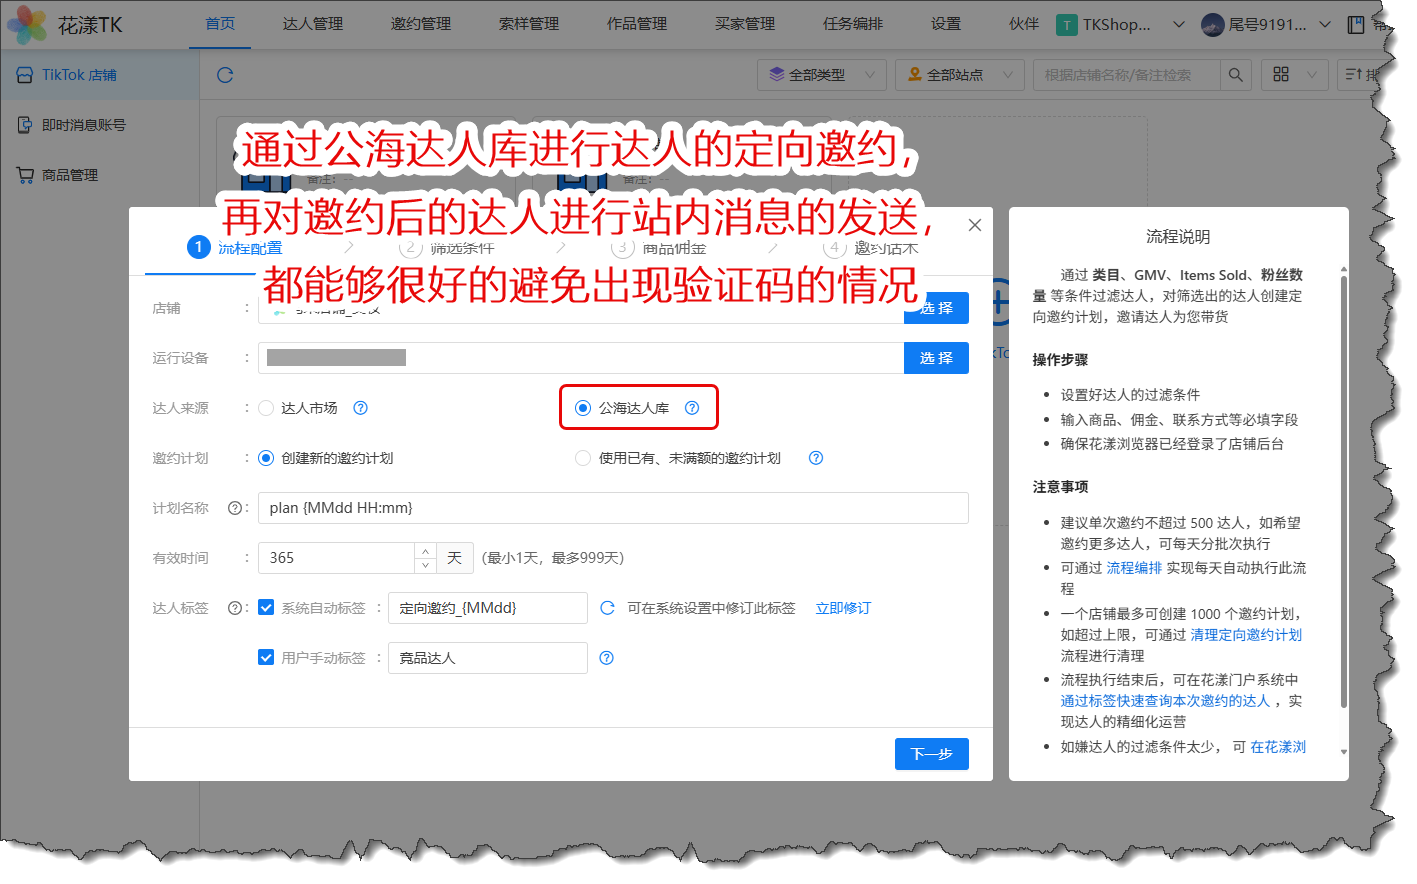Image resolution: width=1417 pixels, height=884 pixels.
Task: Open the 立即修订 link
Action: click(x=843, y=608)
